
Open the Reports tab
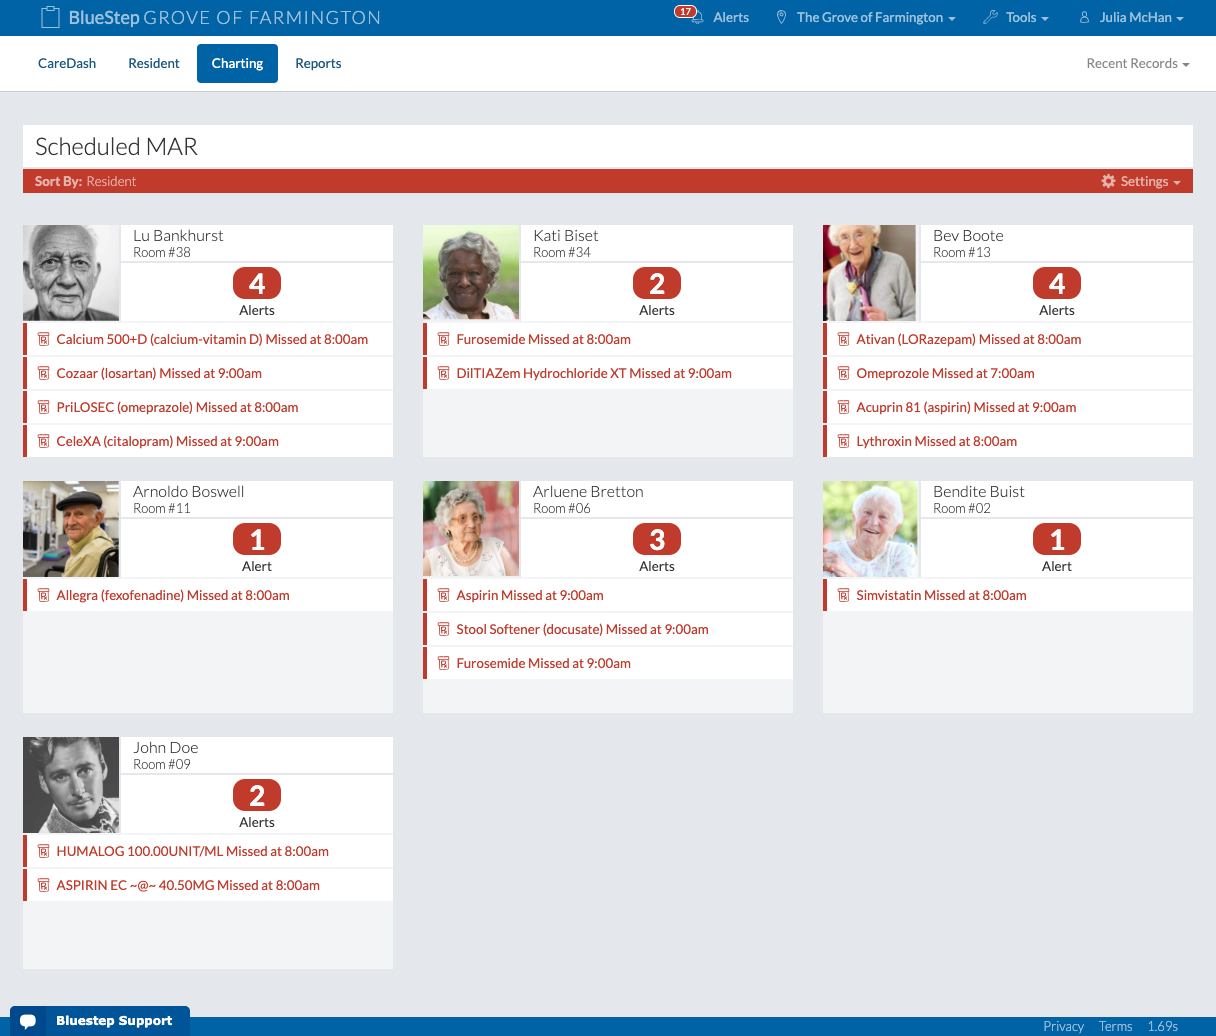(x=318, y=63)
